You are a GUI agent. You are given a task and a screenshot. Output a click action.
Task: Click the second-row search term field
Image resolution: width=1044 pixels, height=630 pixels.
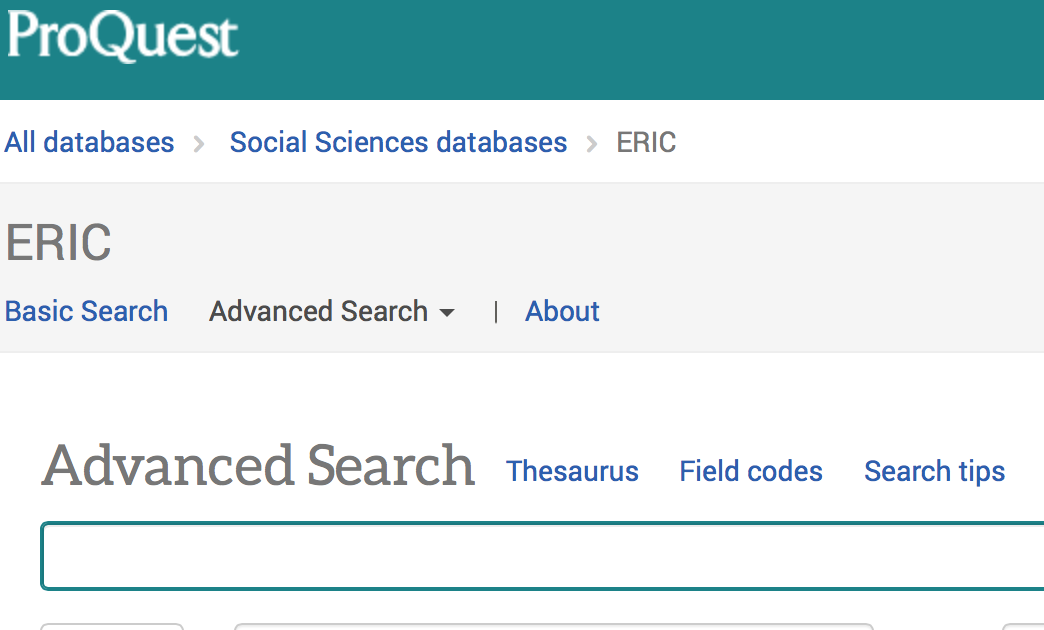[552, 626]
